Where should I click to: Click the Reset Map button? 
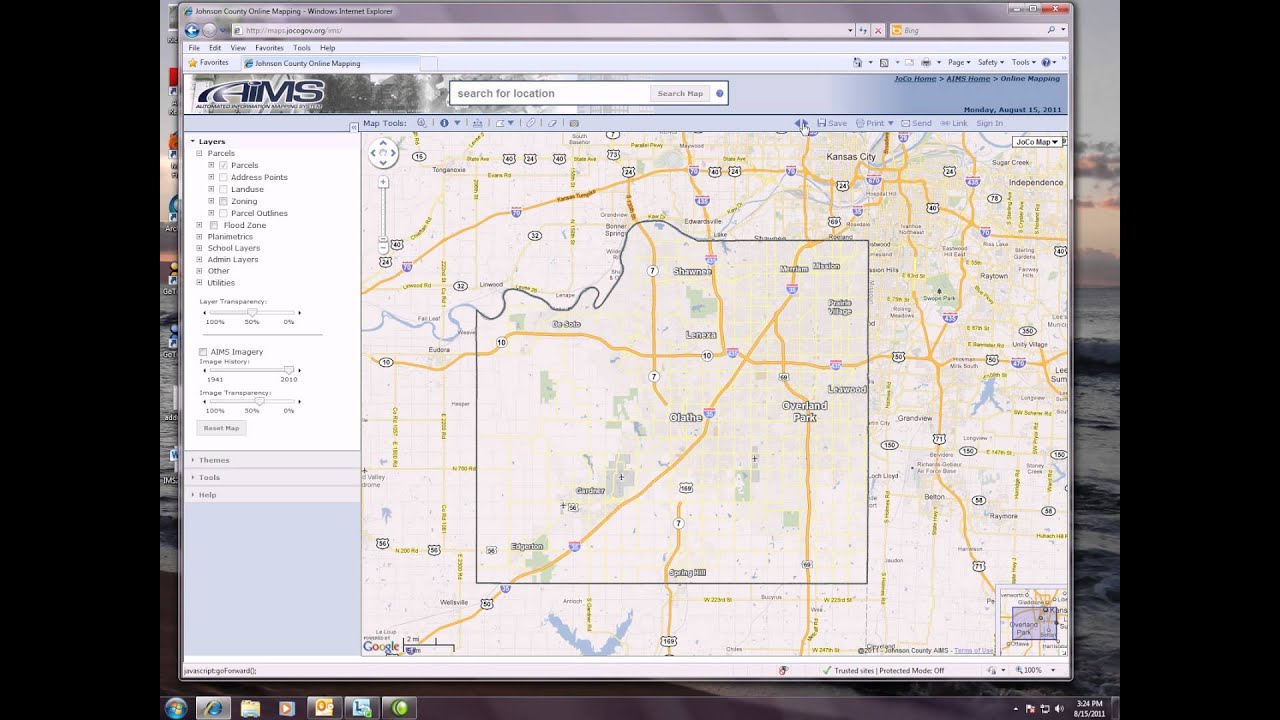coord(222,428)
